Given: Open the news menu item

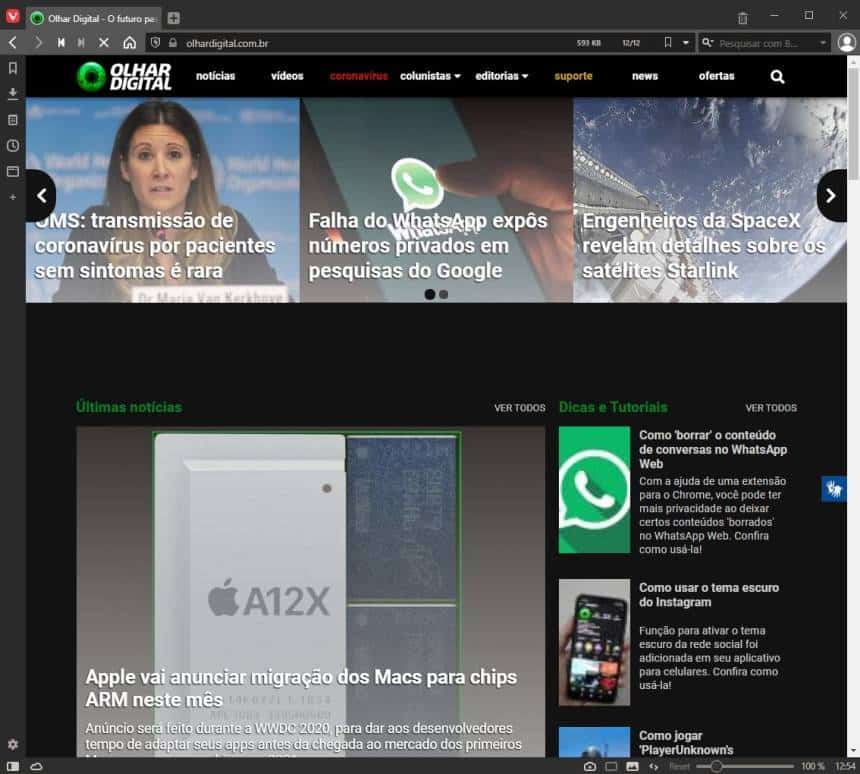Looking at the screenshot, I should (644, 76).
